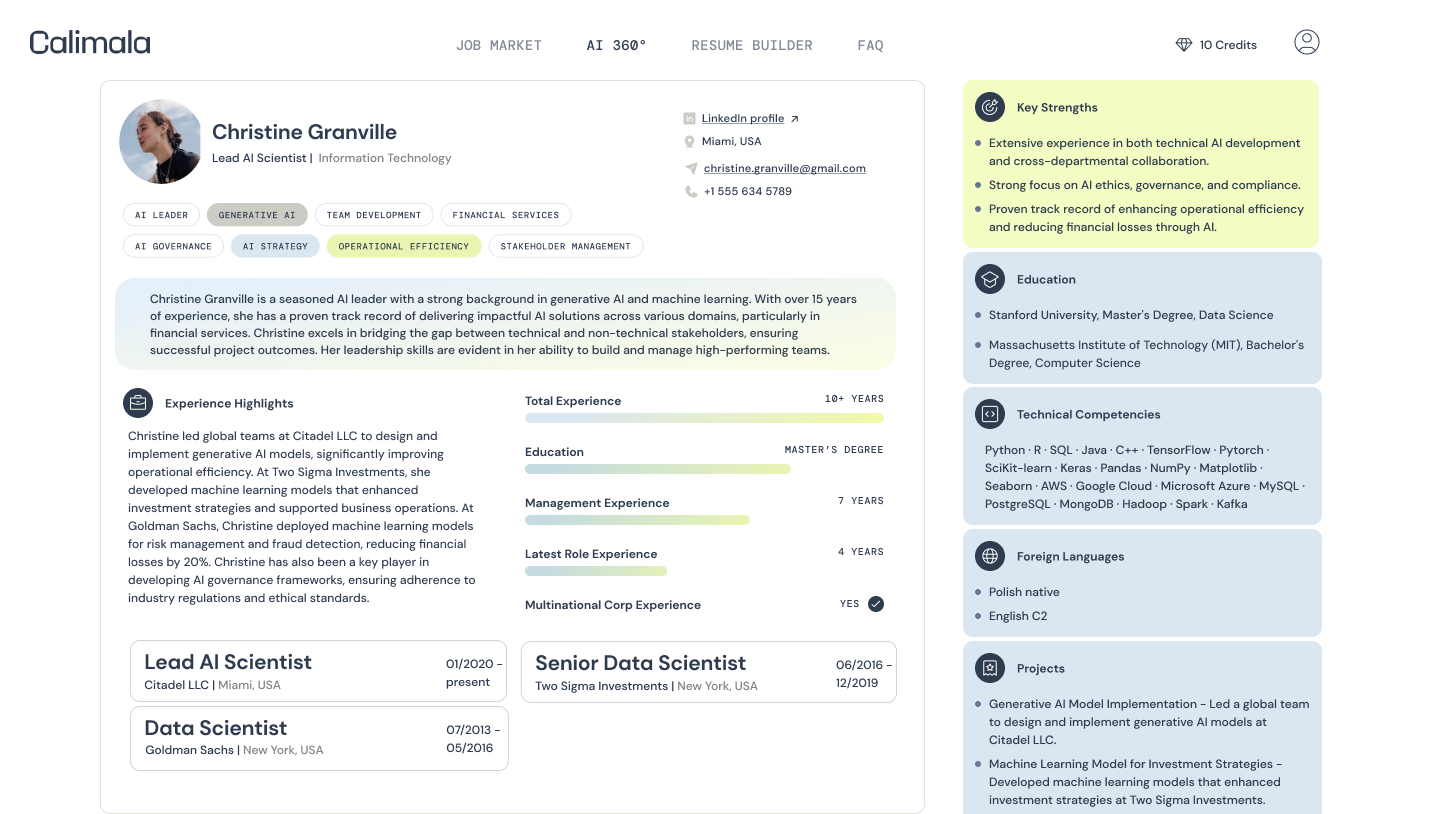Click the Technical Competencies code icon
Viewport: 1440px width, 814px height.
point(990,414)
